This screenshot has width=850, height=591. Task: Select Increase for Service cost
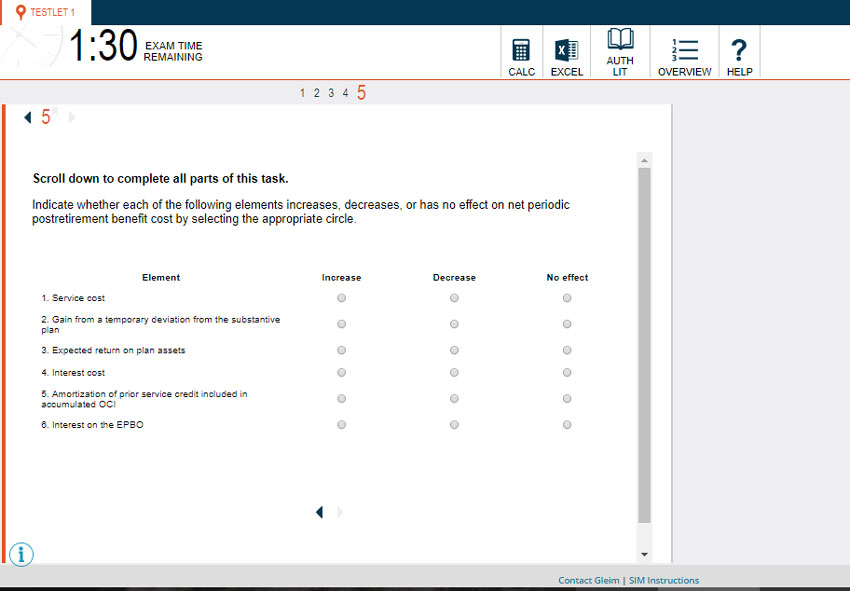[341, 298]
